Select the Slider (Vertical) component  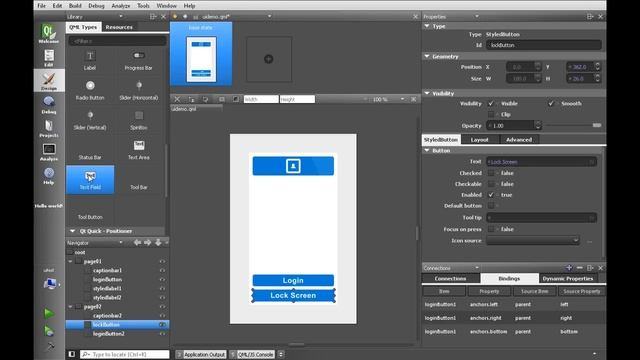click(90, 120)
